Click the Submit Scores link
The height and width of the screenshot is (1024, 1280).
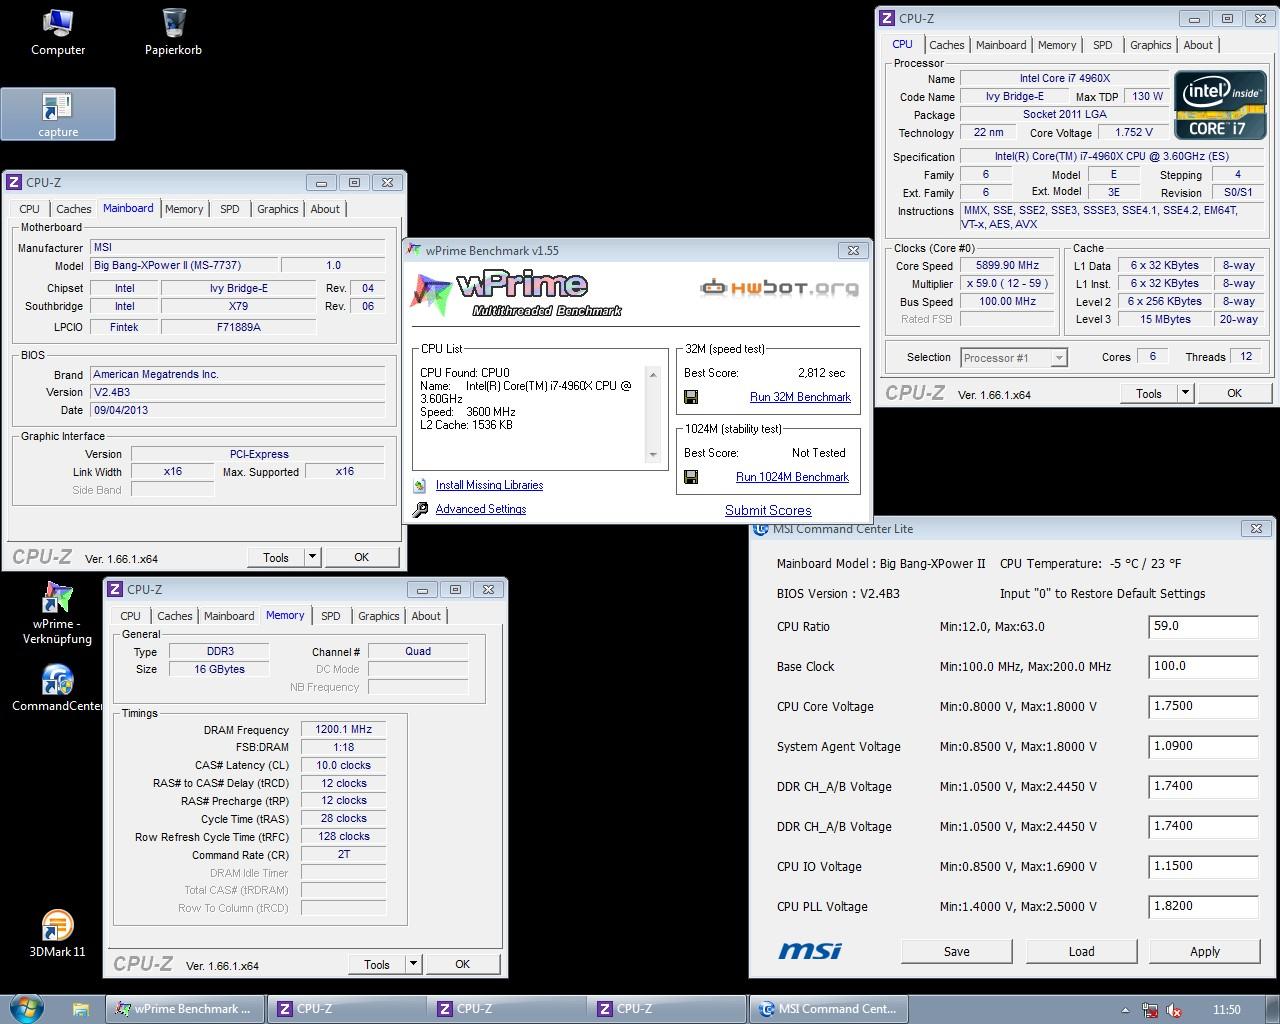coord(768,510)
